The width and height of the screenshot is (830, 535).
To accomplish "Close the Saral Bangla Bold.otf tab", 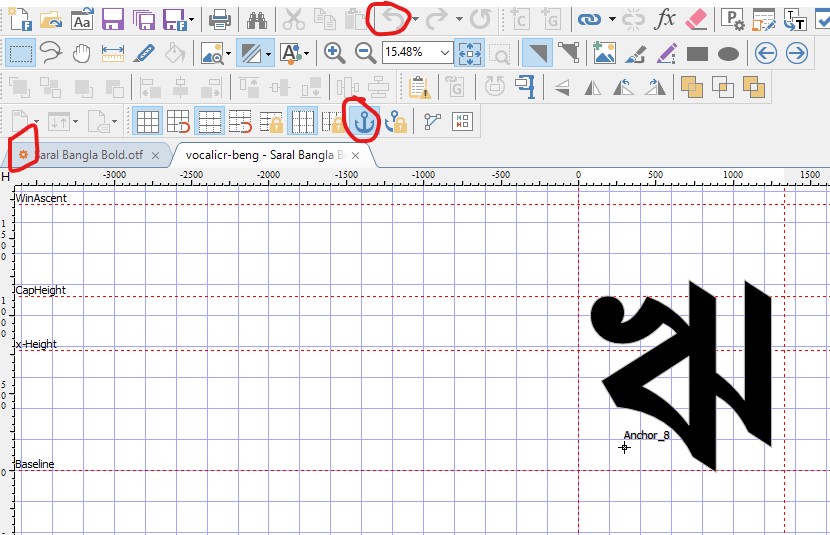I will point(155,156).
